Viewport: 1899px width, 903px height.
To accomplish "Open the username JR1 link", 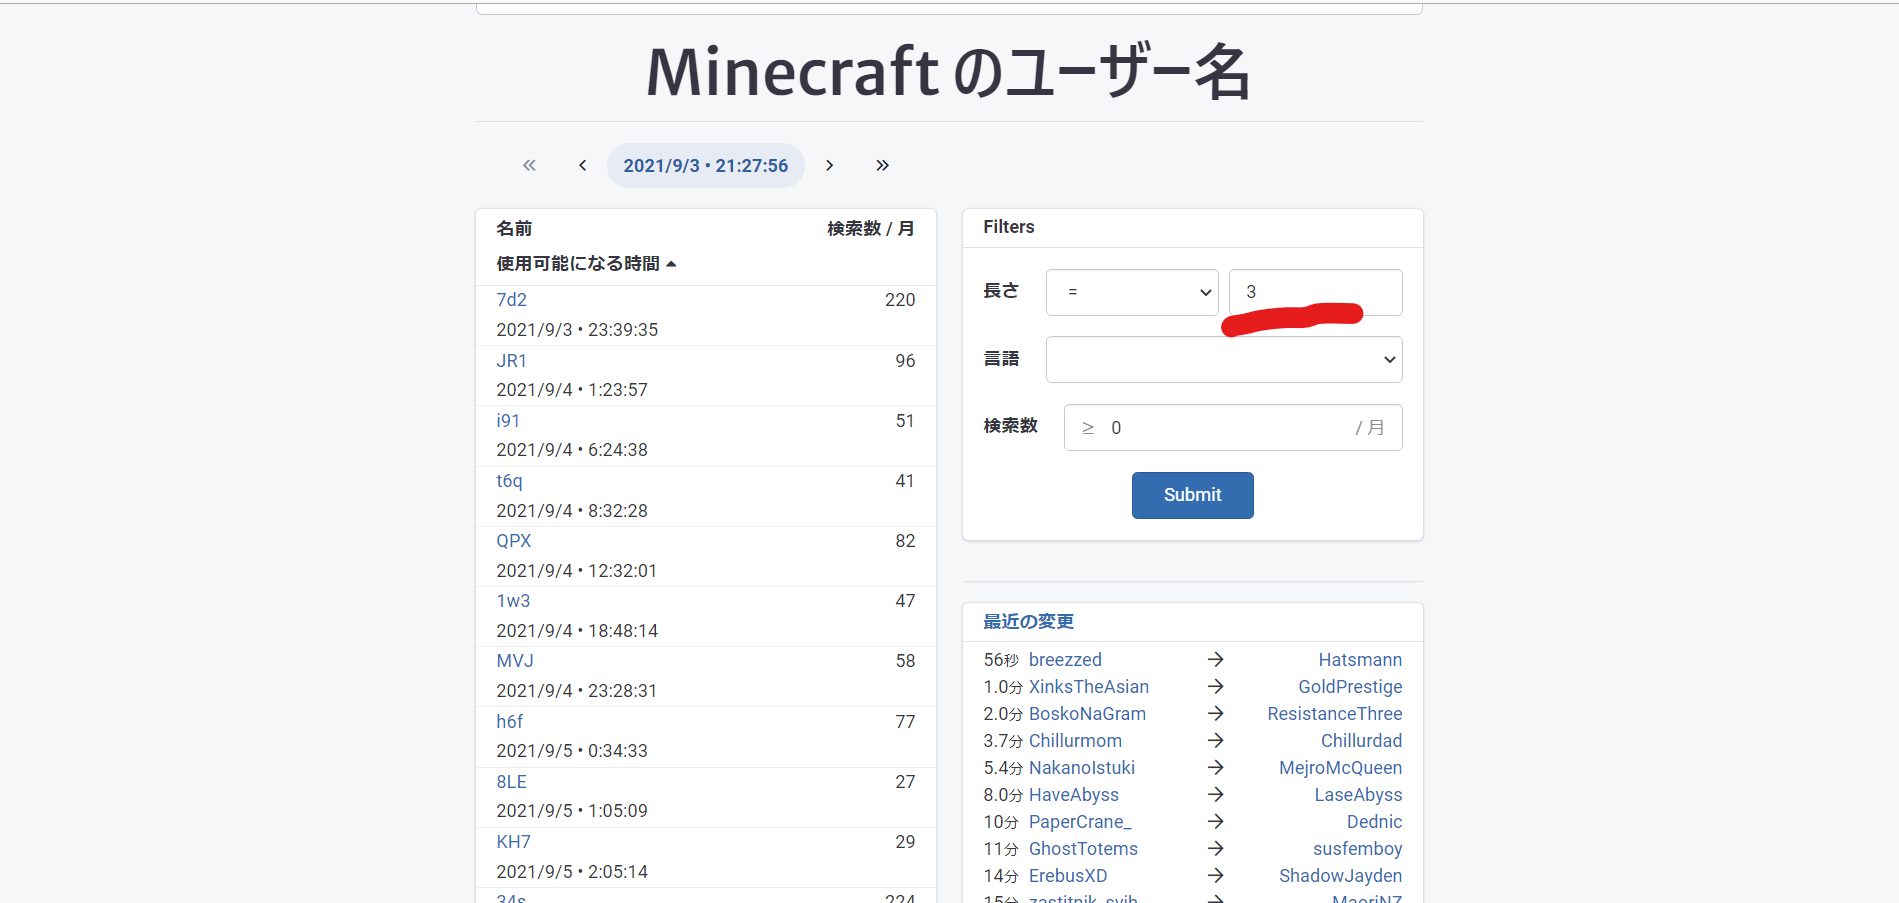I will 512,361.
